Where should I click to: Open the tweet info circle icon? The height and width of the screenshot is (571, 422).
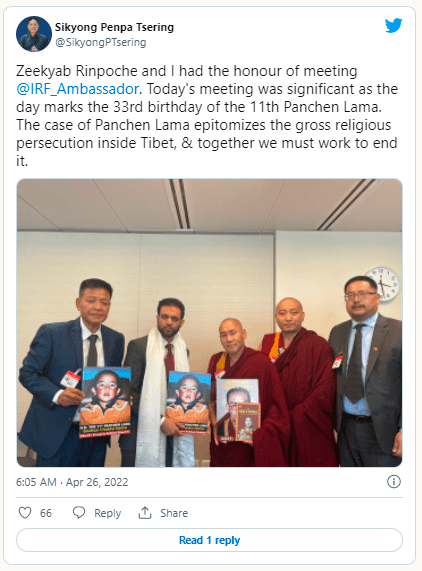(x=394, y=481)
